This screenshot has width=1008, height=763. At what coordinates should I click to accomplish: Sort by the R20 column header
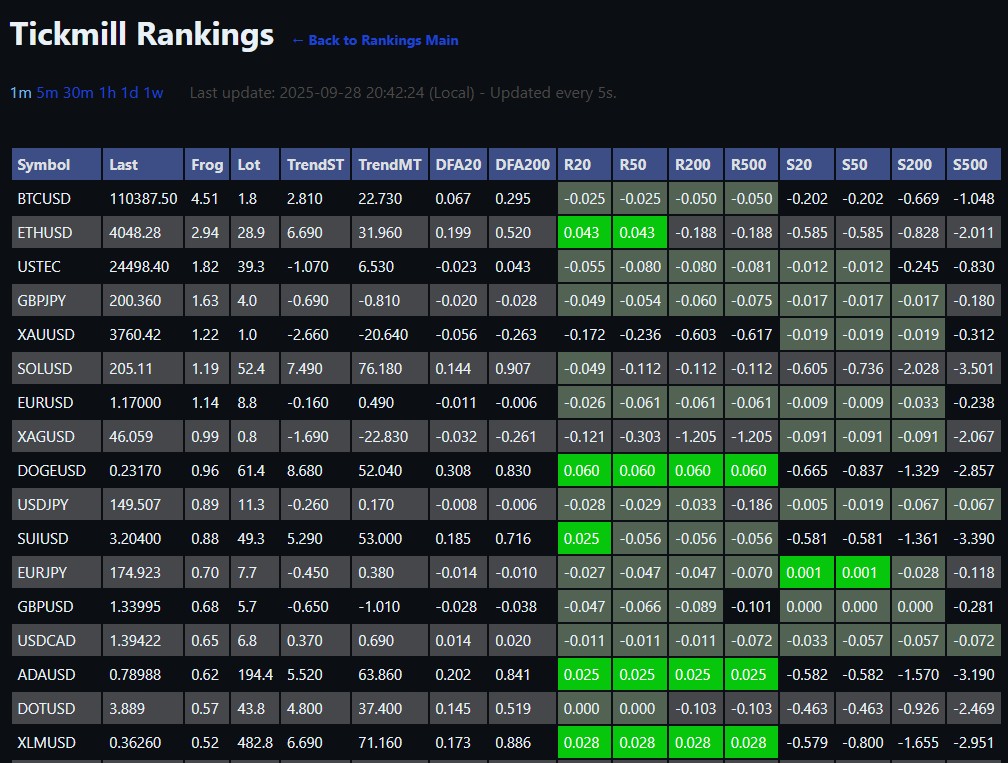click(577, 164)
